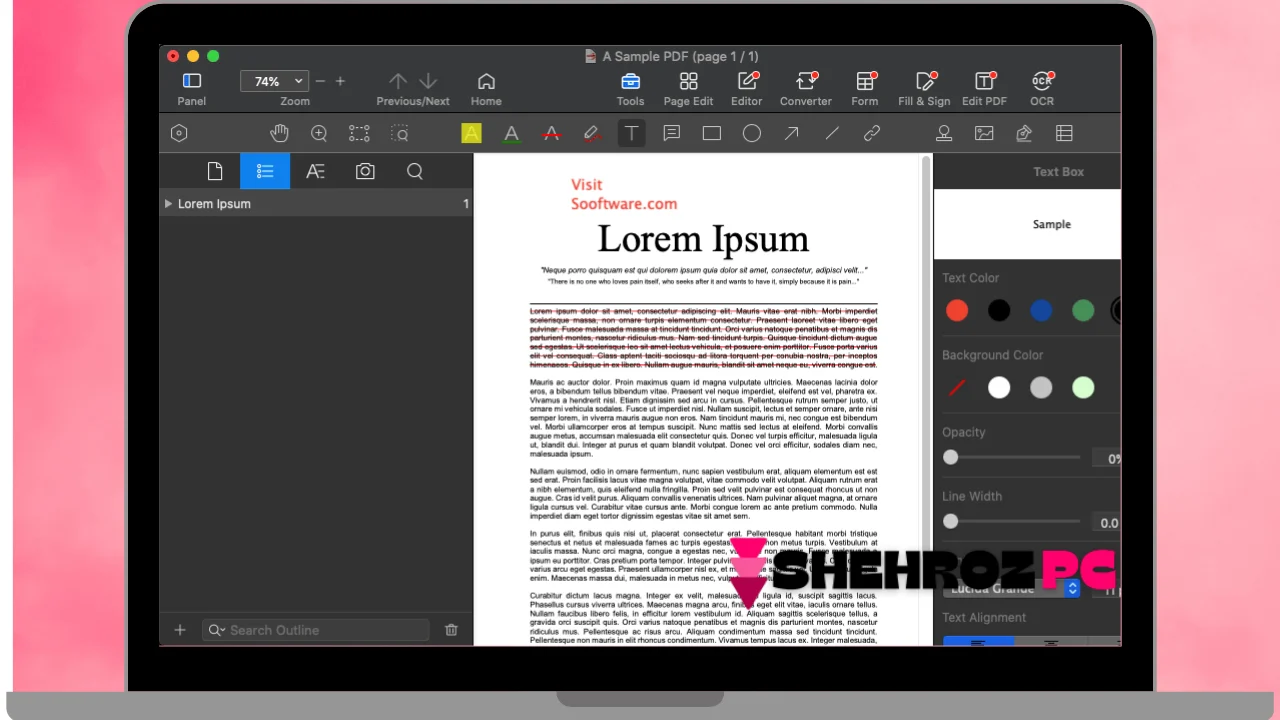Go to next page with down arrow
Screen dimensions: 1280x720
pyautogui.click(x=428, y=81)
